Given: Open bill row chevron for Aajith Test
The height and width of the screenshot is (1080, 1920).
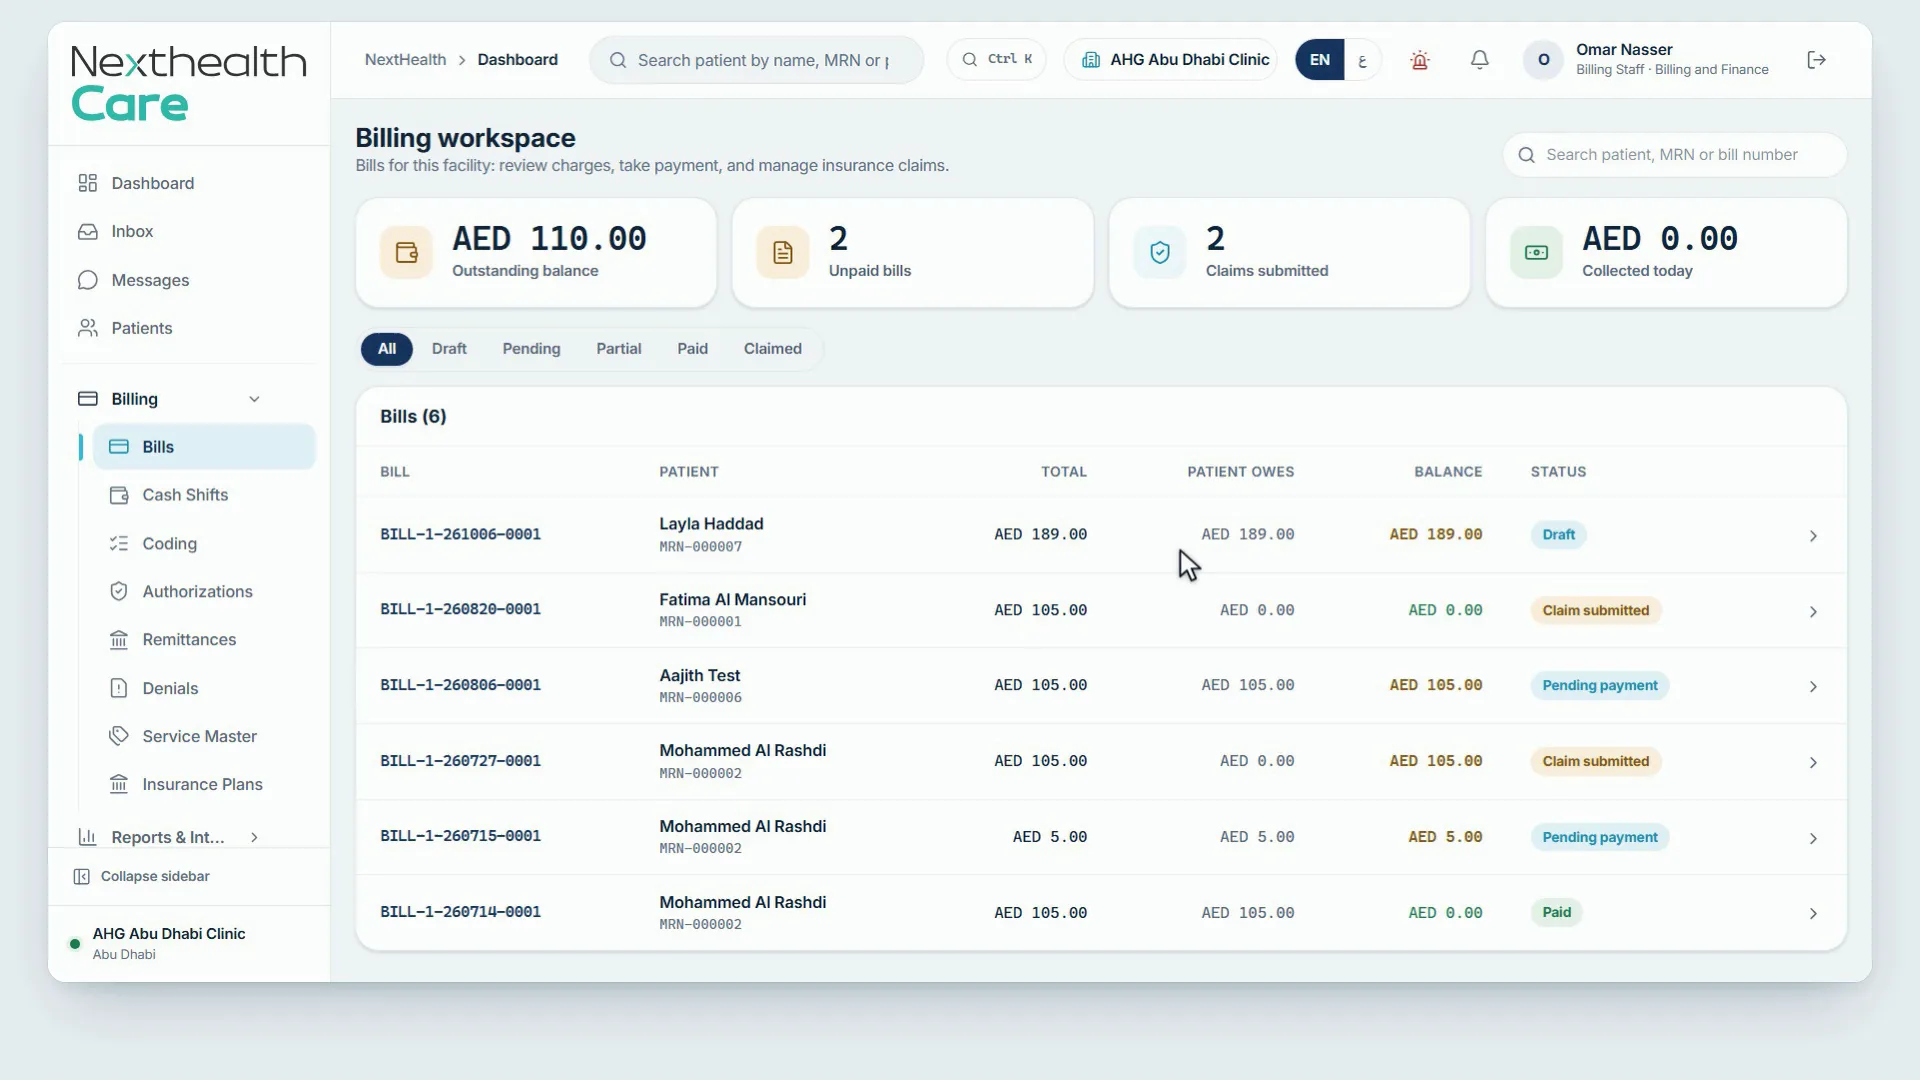Looking at the screenshot, I should click(1812, 687).
